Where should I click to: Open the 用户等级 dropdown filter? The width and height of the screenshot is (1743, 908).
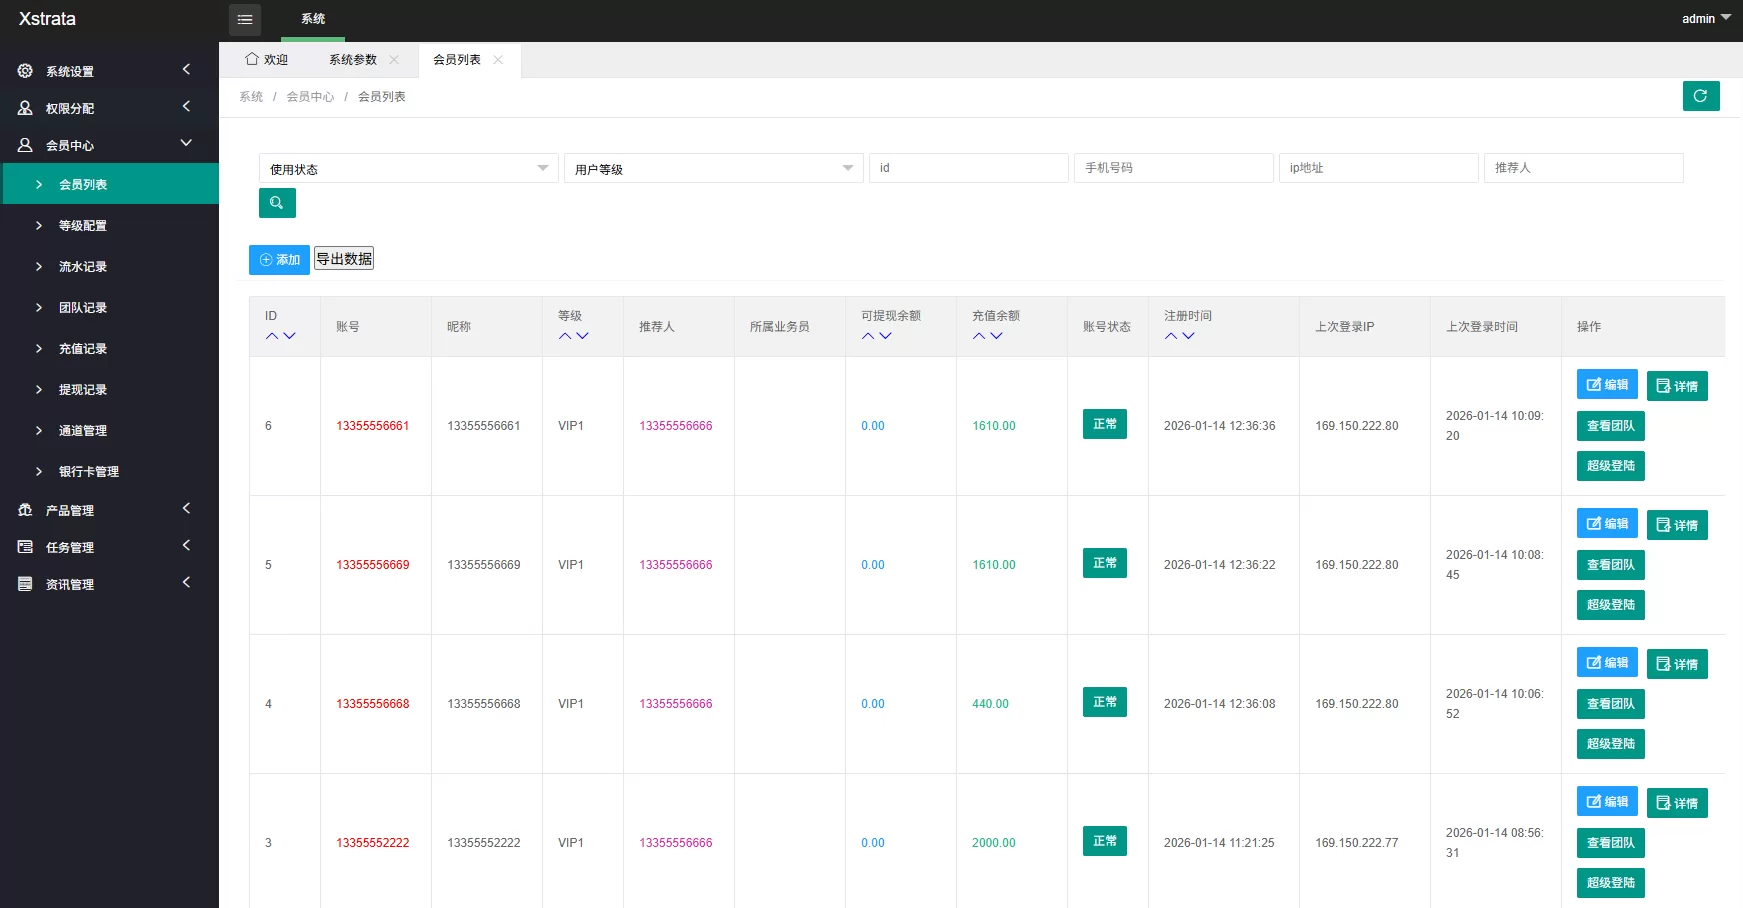point(713,168)
